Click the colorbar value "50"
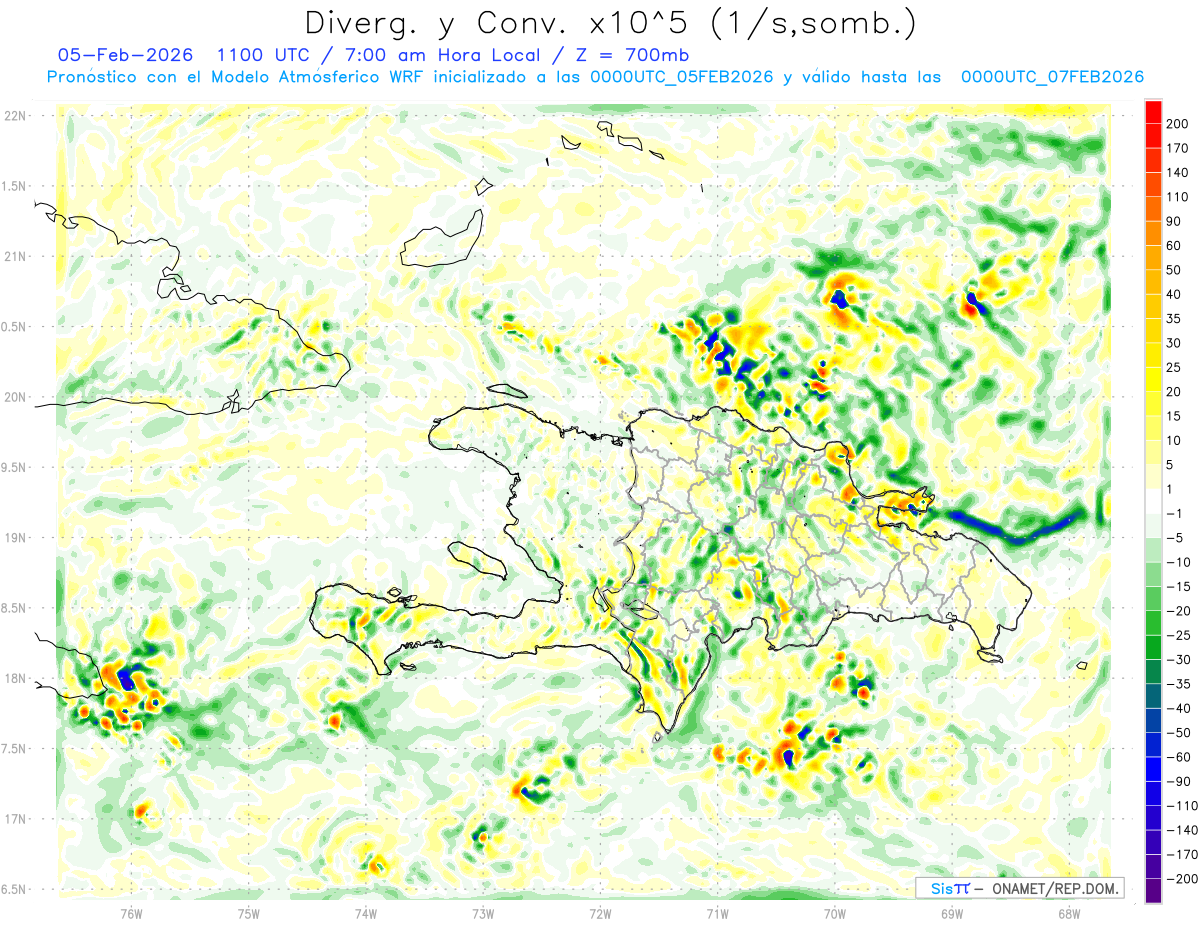This screenshot has height=927, width=1200. click(1174, 270)
